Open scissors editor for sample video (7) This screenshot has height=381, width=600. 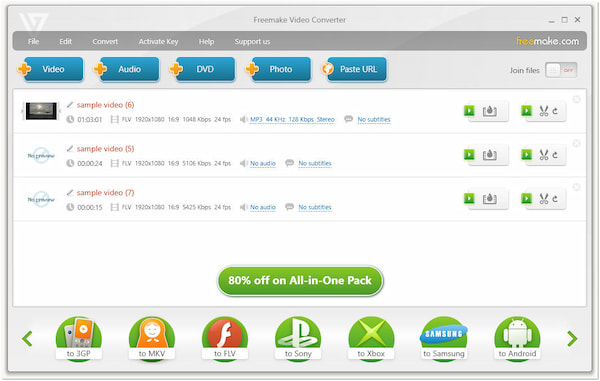pyautogui.click(x=544, y=199)
